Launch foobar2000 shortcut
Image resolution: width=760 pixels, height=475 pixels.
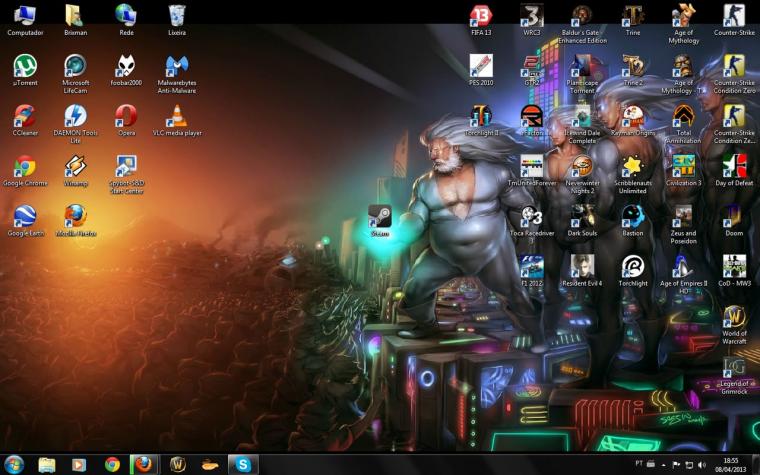pos(126,70)
